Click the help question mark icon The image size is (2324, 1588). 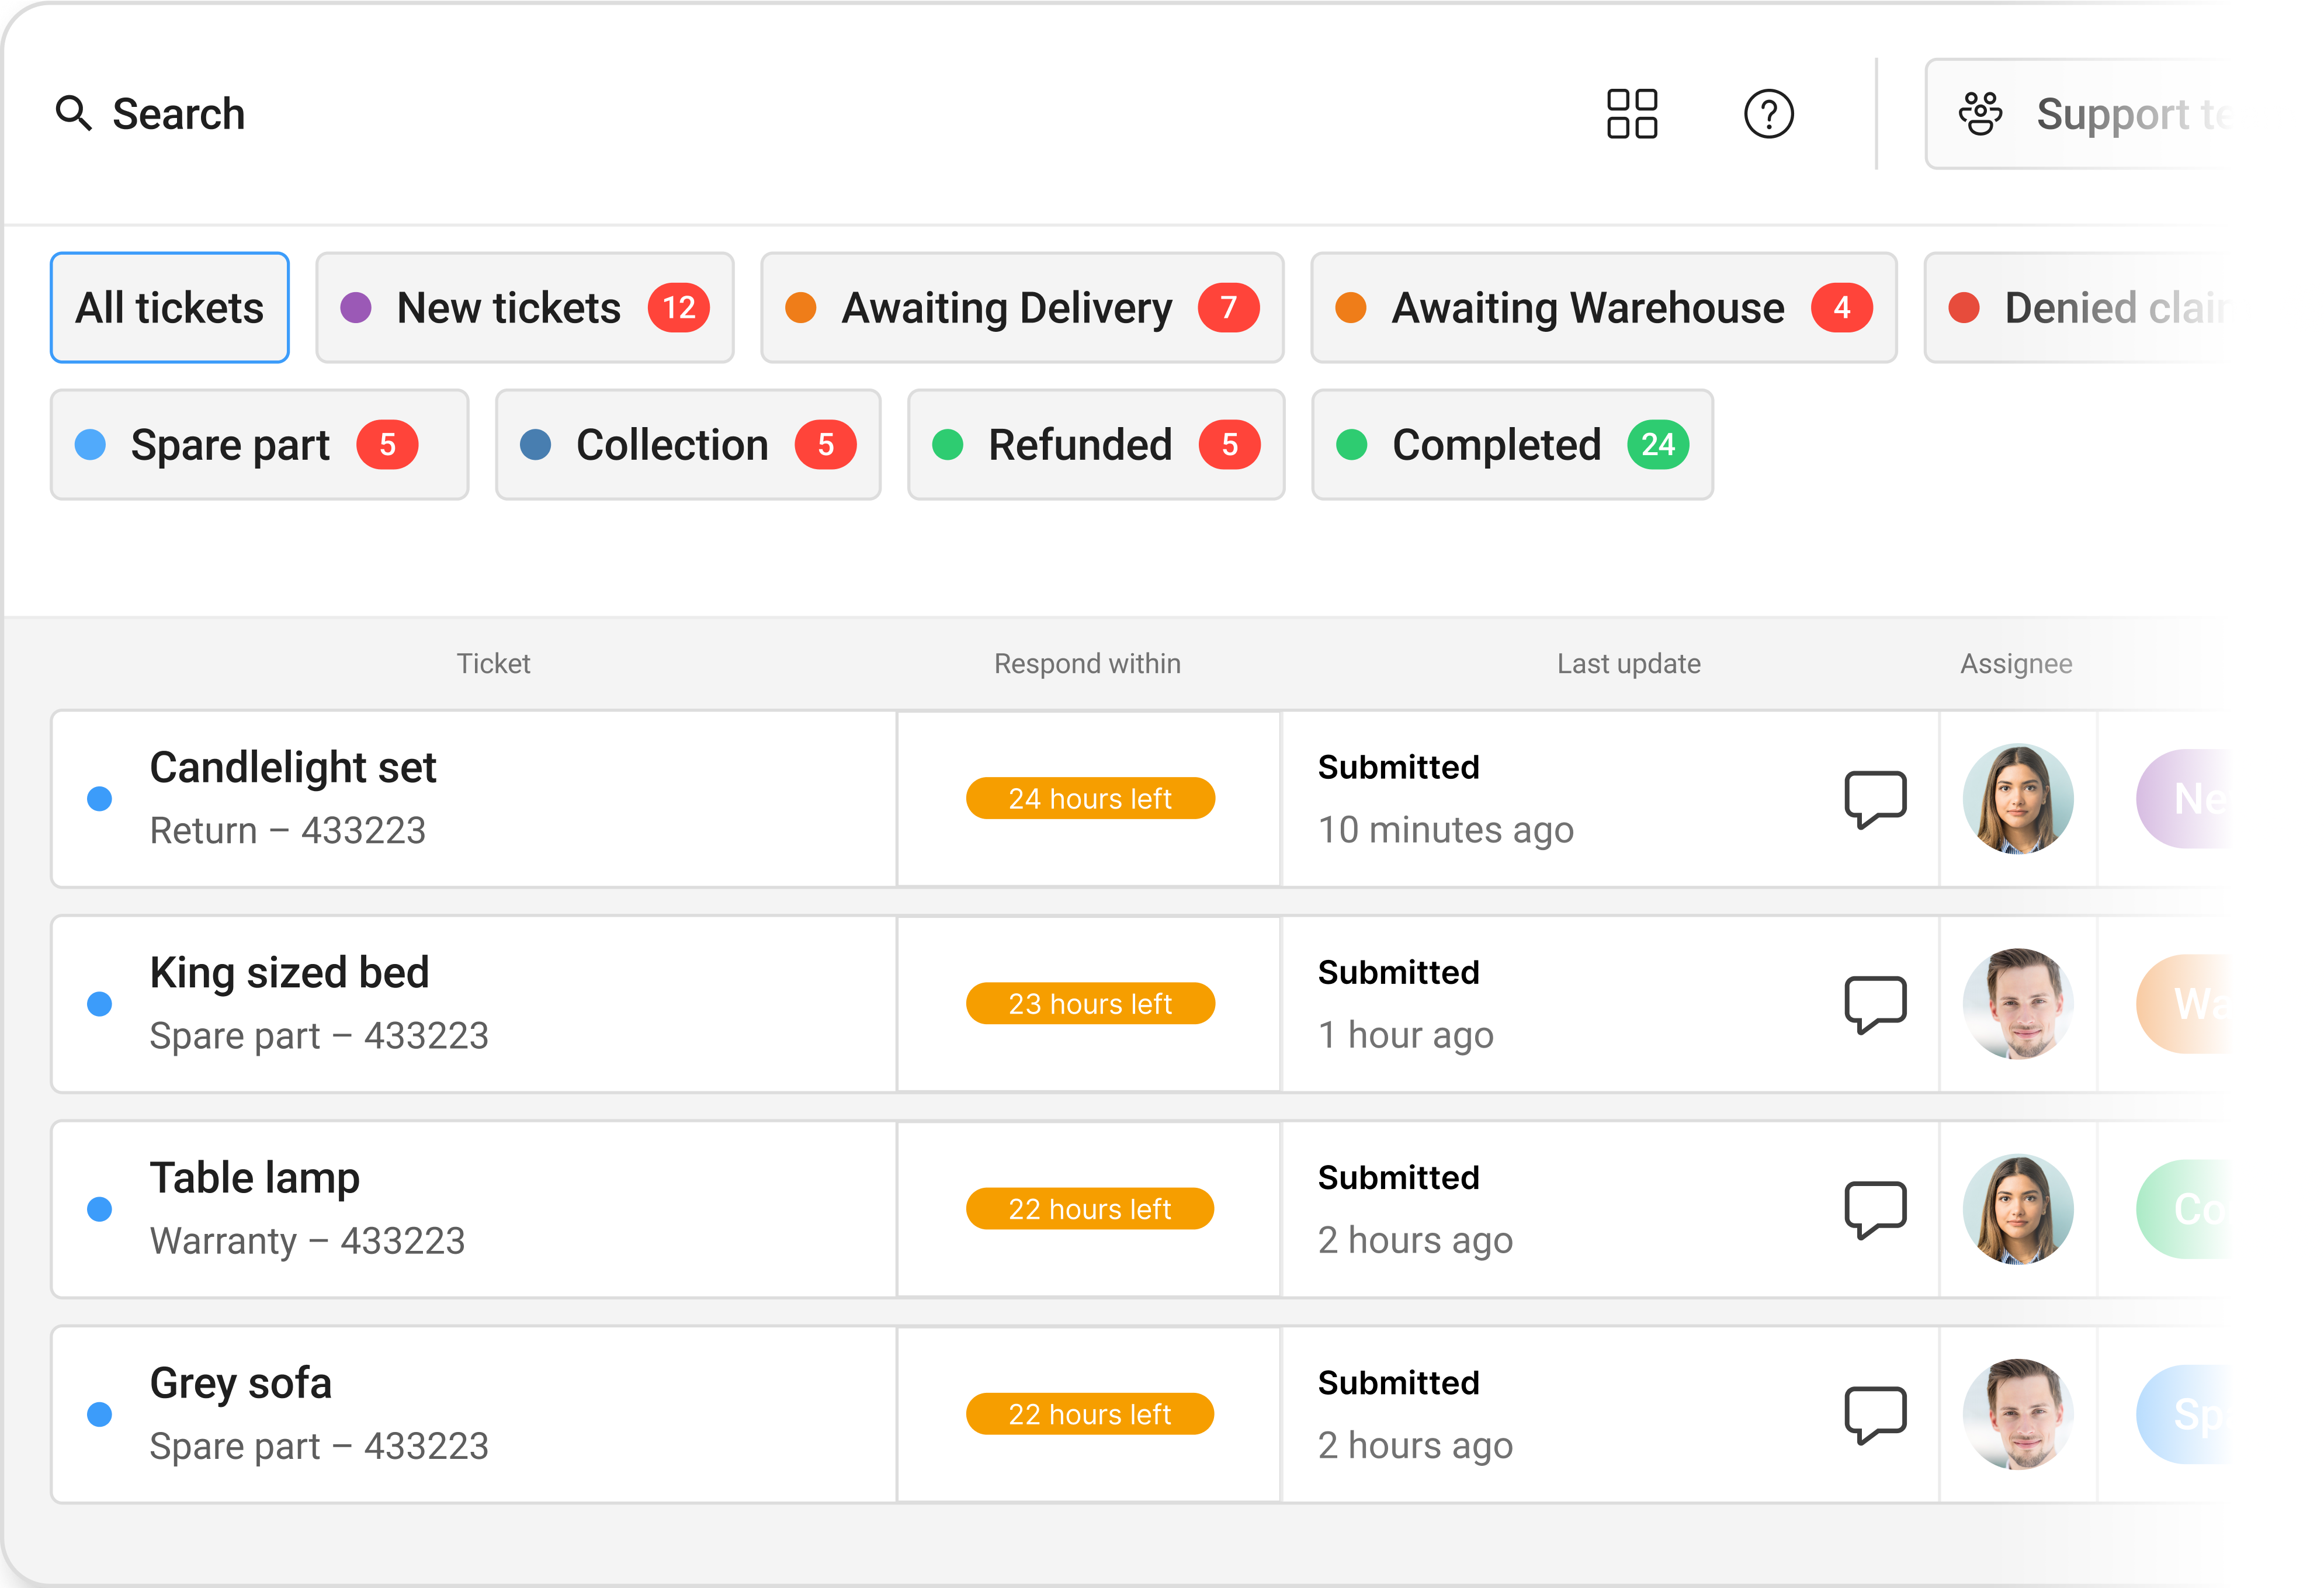tap(1768, 114)
